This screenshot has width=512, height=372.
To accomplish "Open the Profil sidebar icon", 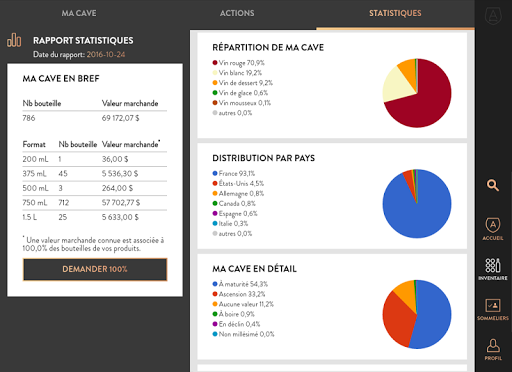I will (493, 349).
